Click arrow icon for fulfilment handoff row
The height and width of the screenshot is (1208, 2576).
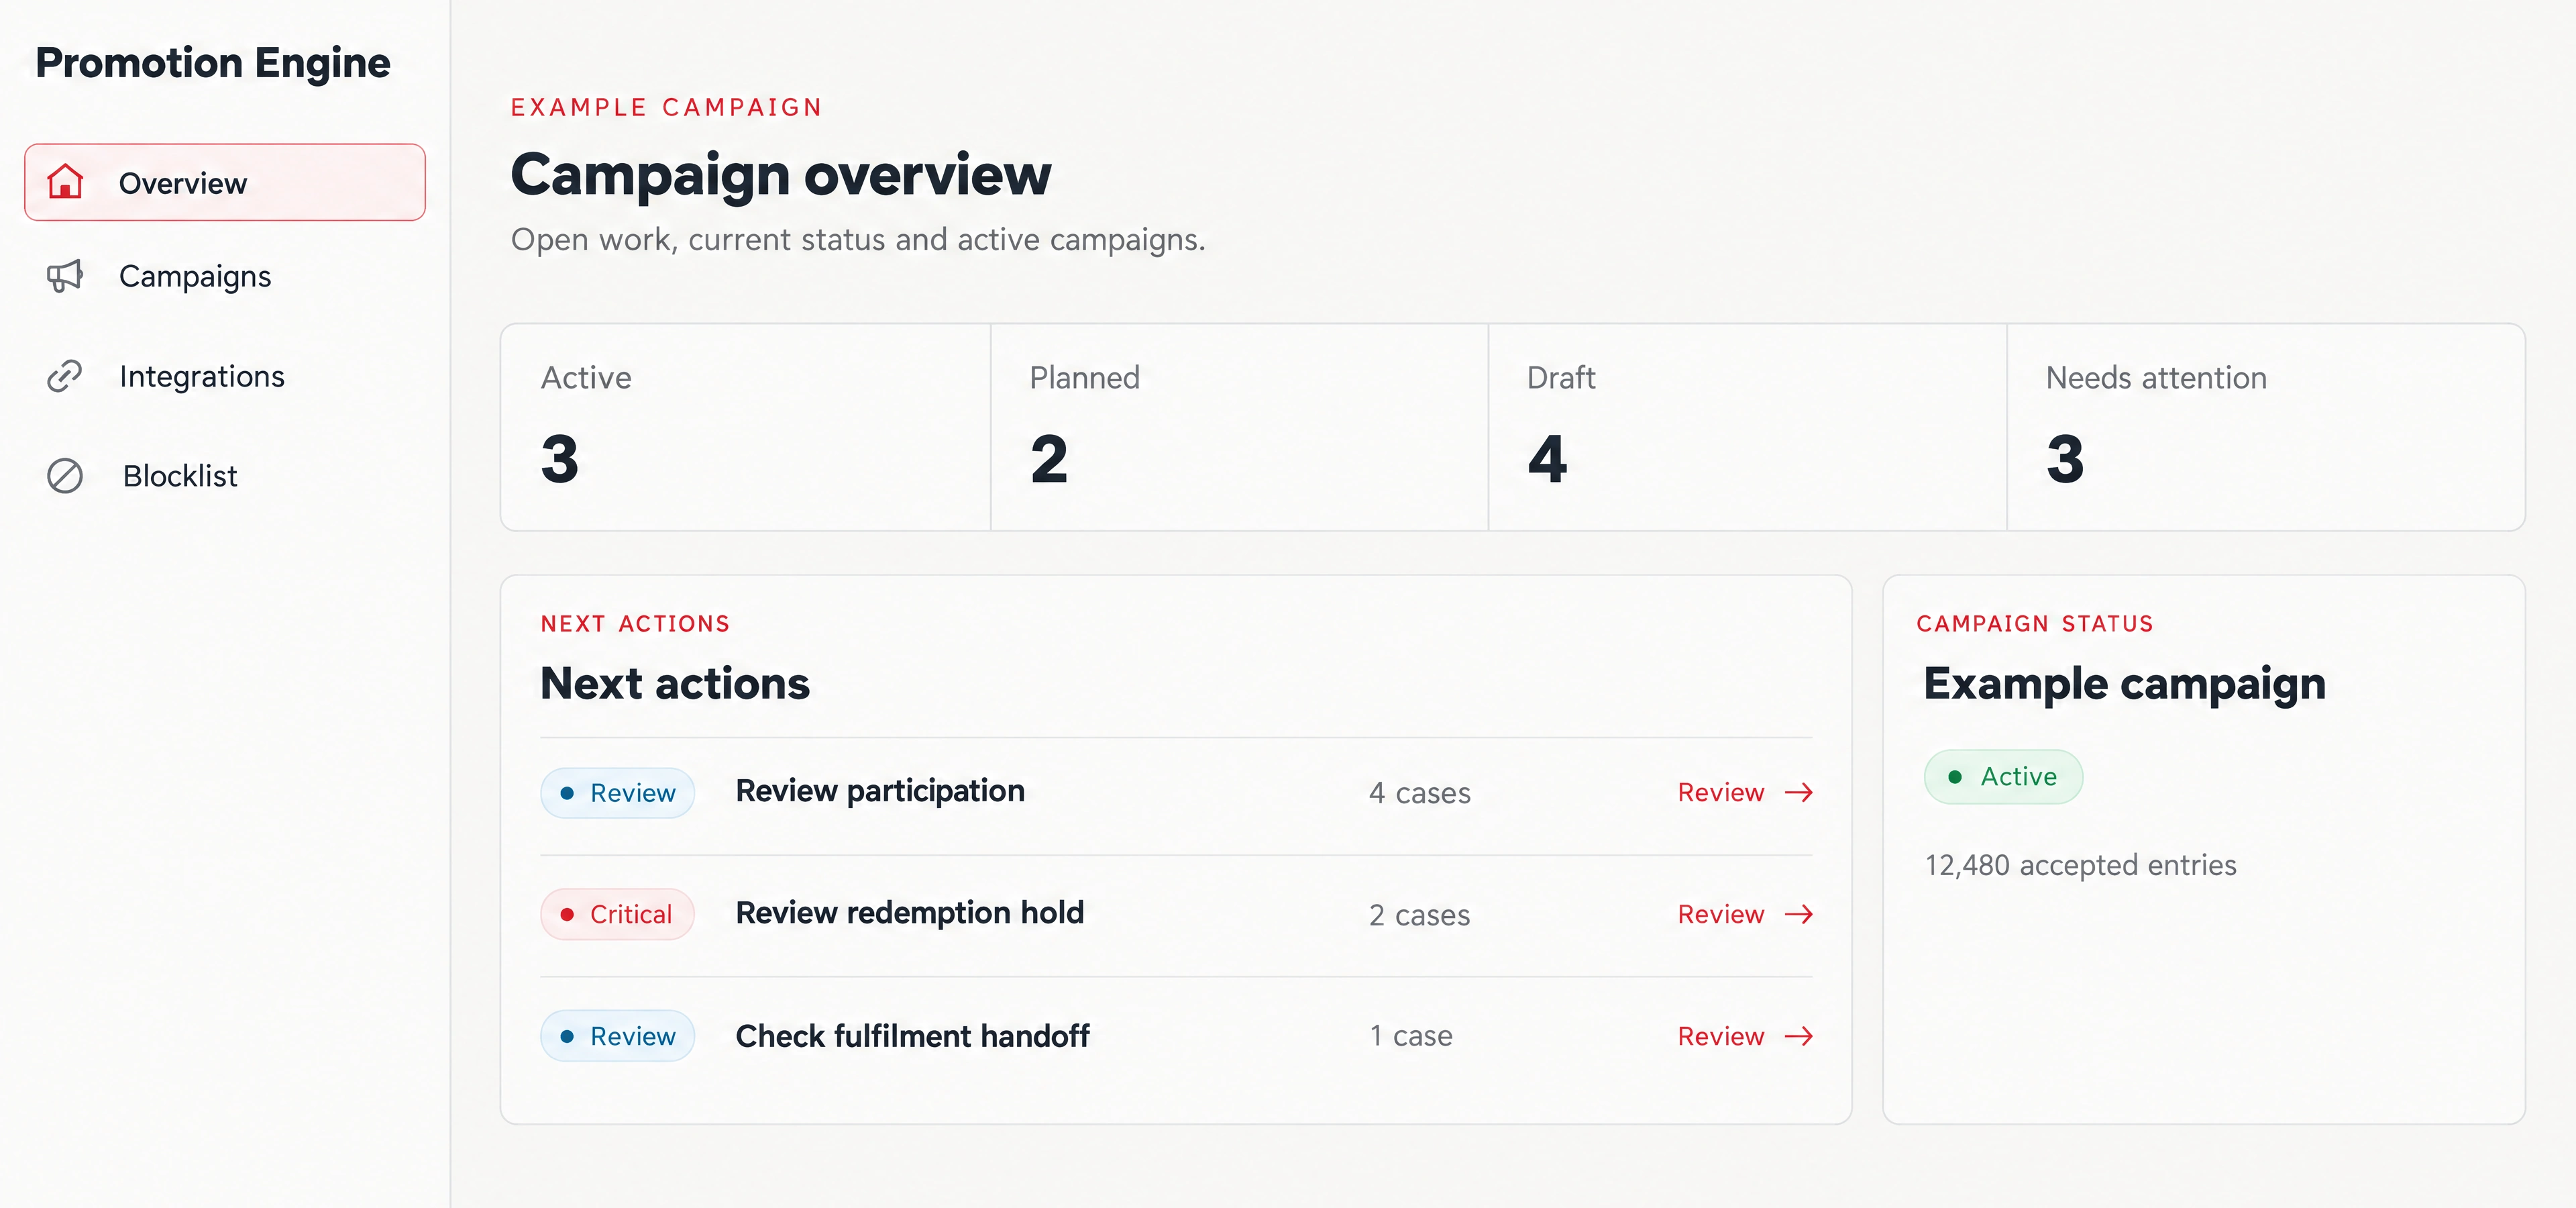pyautogui.click(x=1799, y=1036)
